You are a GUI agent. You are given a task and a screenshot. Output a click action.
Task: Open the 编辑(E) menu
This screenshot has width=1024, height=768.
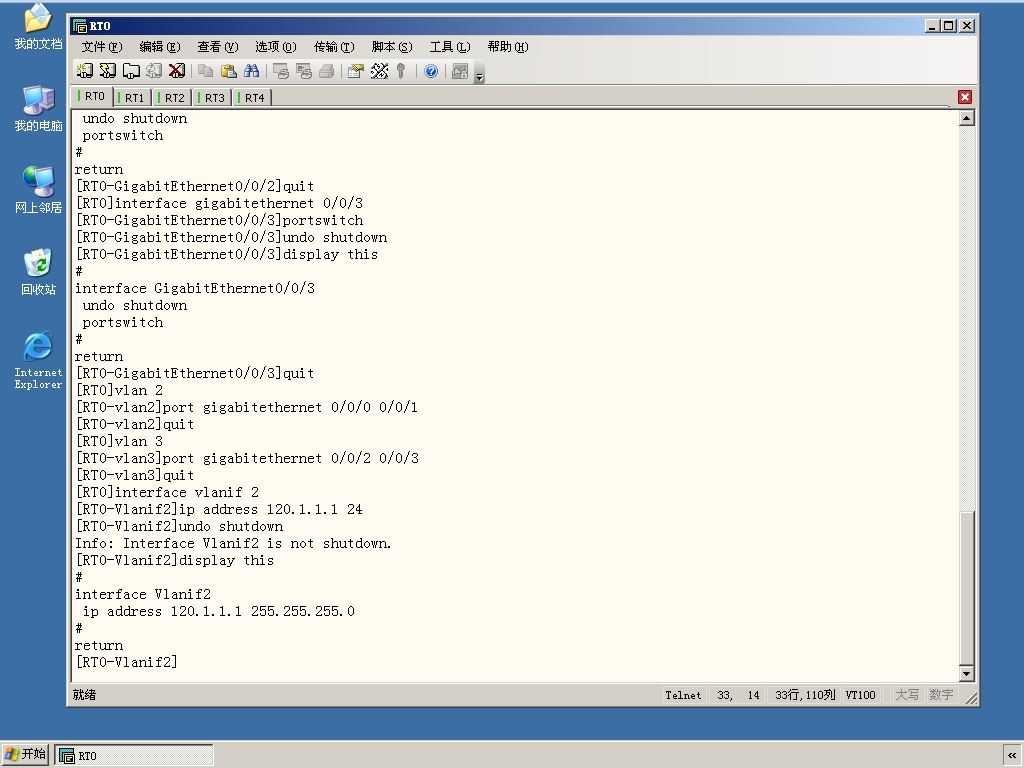pos(159,47)
